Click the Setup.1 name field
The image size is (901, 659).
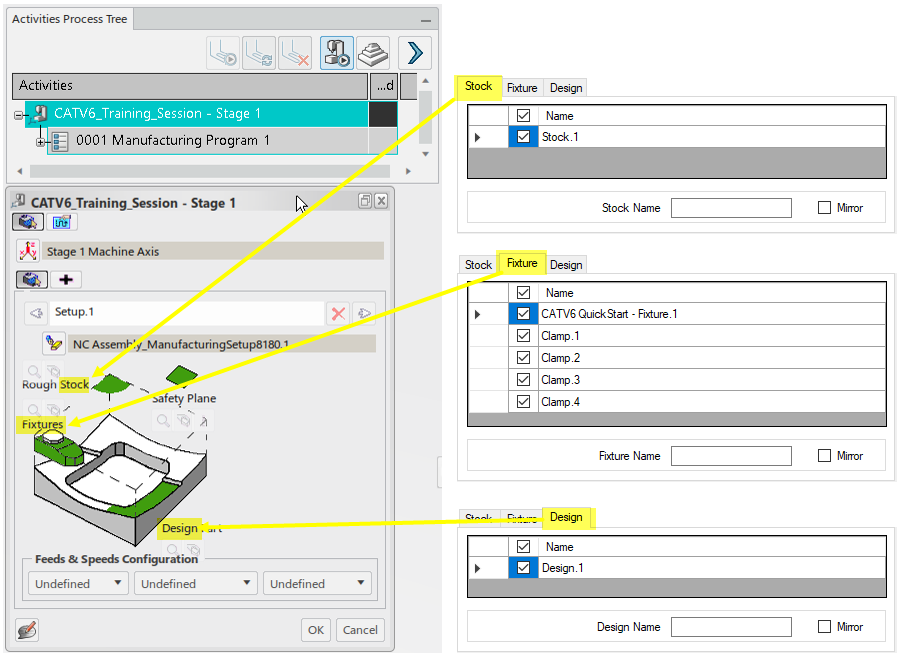click(187, 313)
